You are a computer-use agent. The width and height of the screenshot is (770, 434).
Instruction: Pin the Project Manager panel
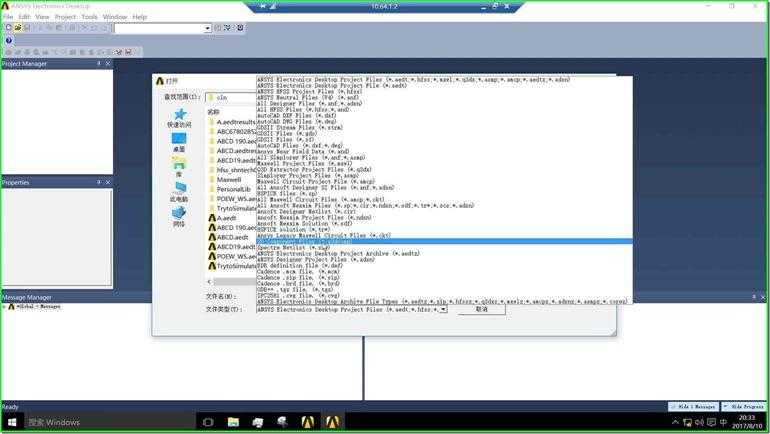(x=99, y=64)
